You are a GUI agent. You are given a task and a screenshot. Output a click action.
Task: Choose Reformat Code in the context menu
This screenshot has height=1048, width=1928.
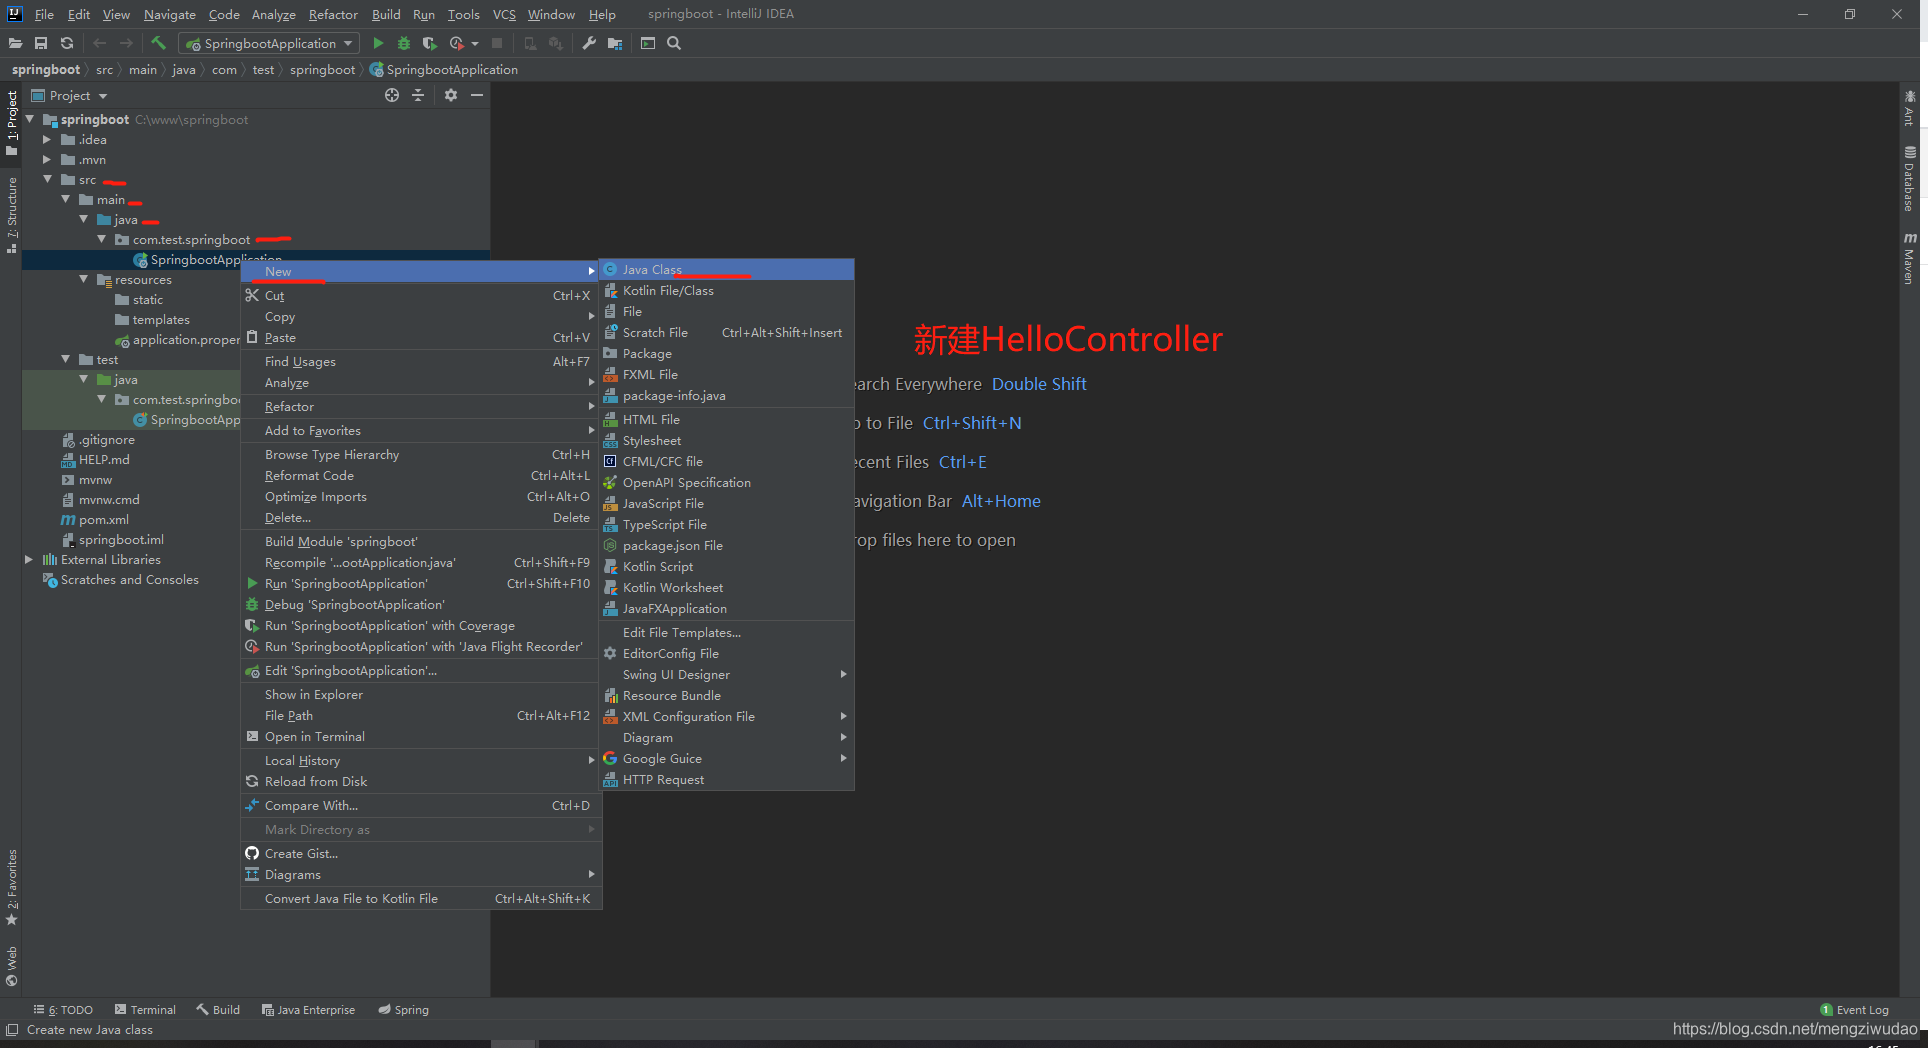[x=421, y=476]
